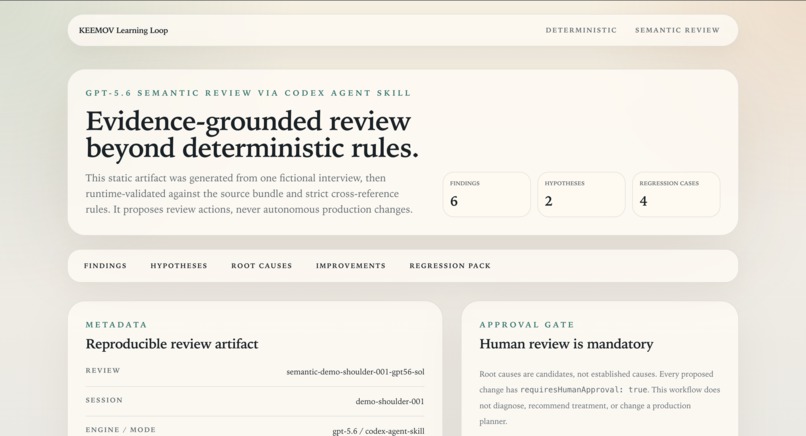Open the KEEMOV Learning Loop home link
The height and width of the screenshot is (436, 806).
pos(123,30)
